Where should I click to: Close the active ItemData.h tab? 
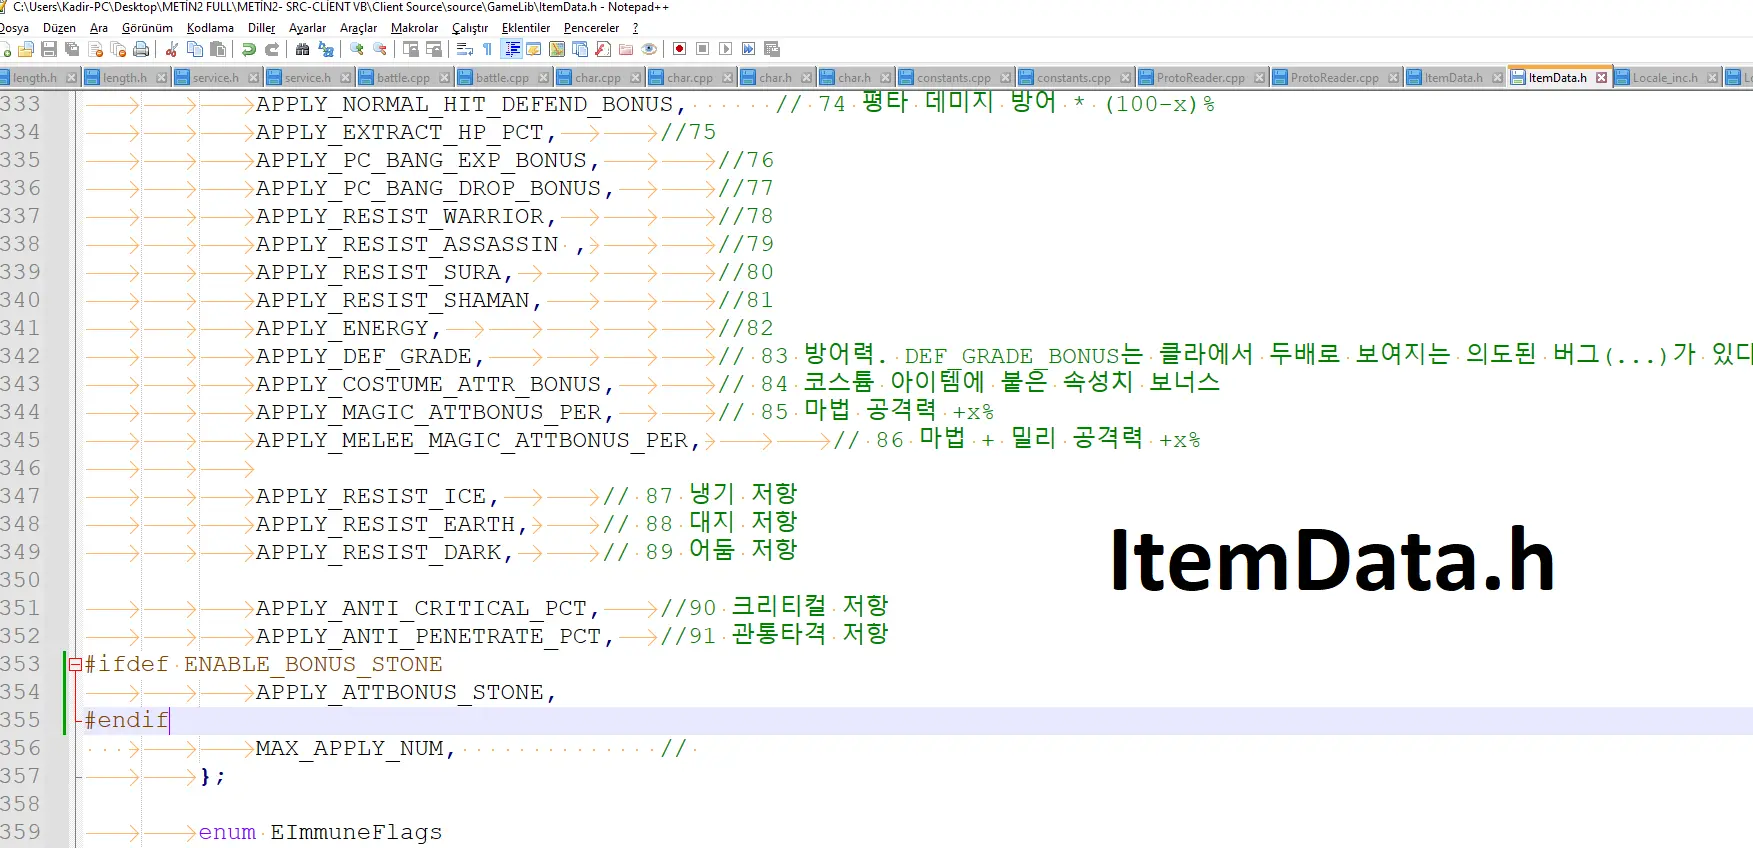(x=1601, y=78)
